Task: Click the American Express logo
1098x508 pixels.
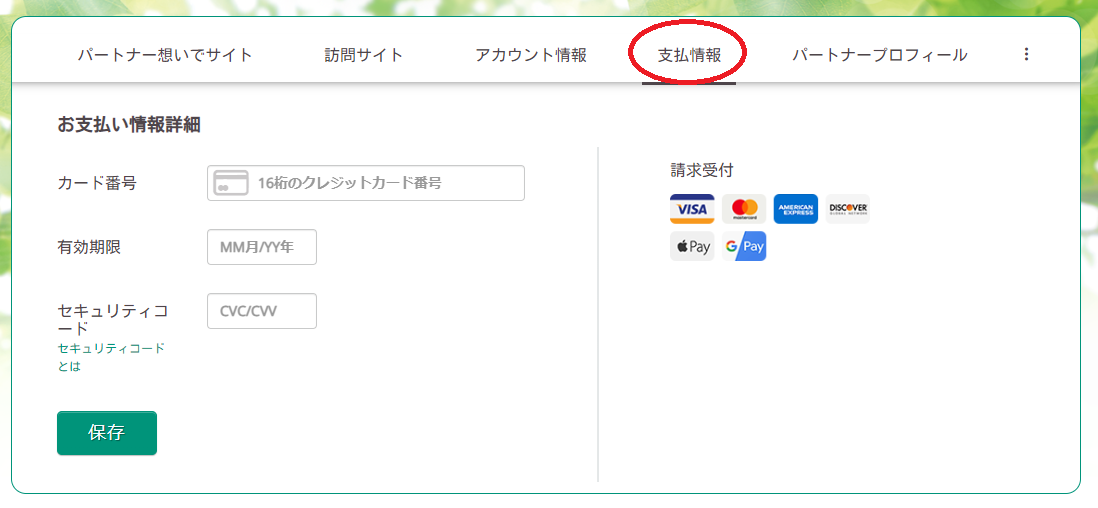Action: click(x=795, y=209)
